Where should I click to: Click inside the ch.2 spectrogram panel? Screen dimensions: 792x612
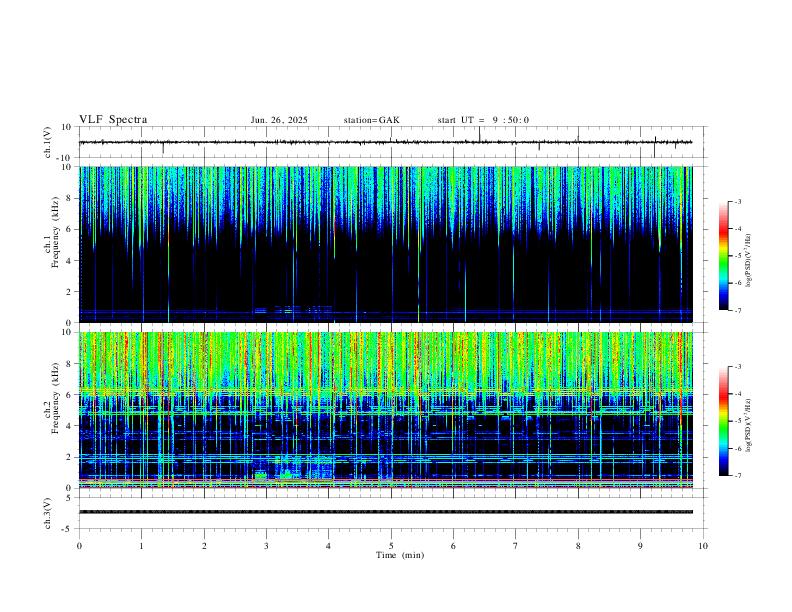(385, 410)
